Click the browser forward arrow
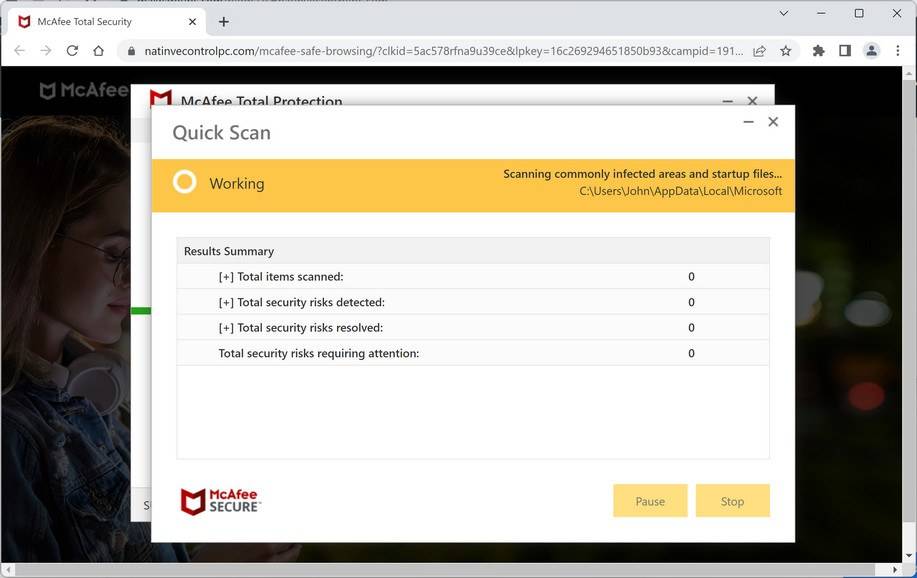This screenshot has height=578, width=917. 46,51
